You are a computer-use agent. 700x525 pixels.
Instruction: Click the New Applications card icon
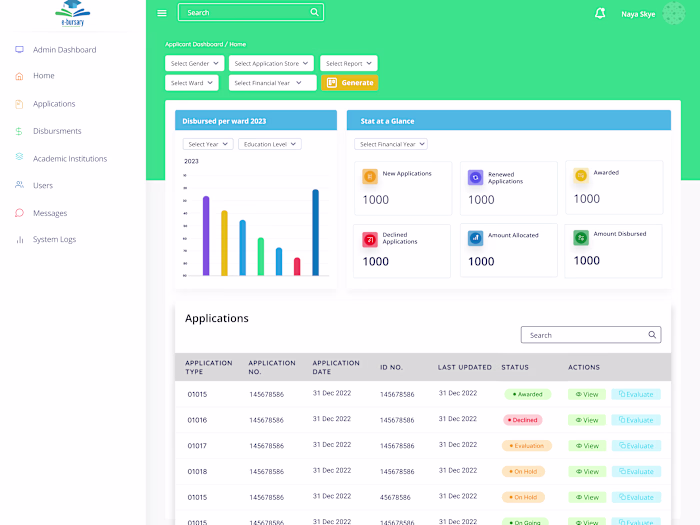370,177
